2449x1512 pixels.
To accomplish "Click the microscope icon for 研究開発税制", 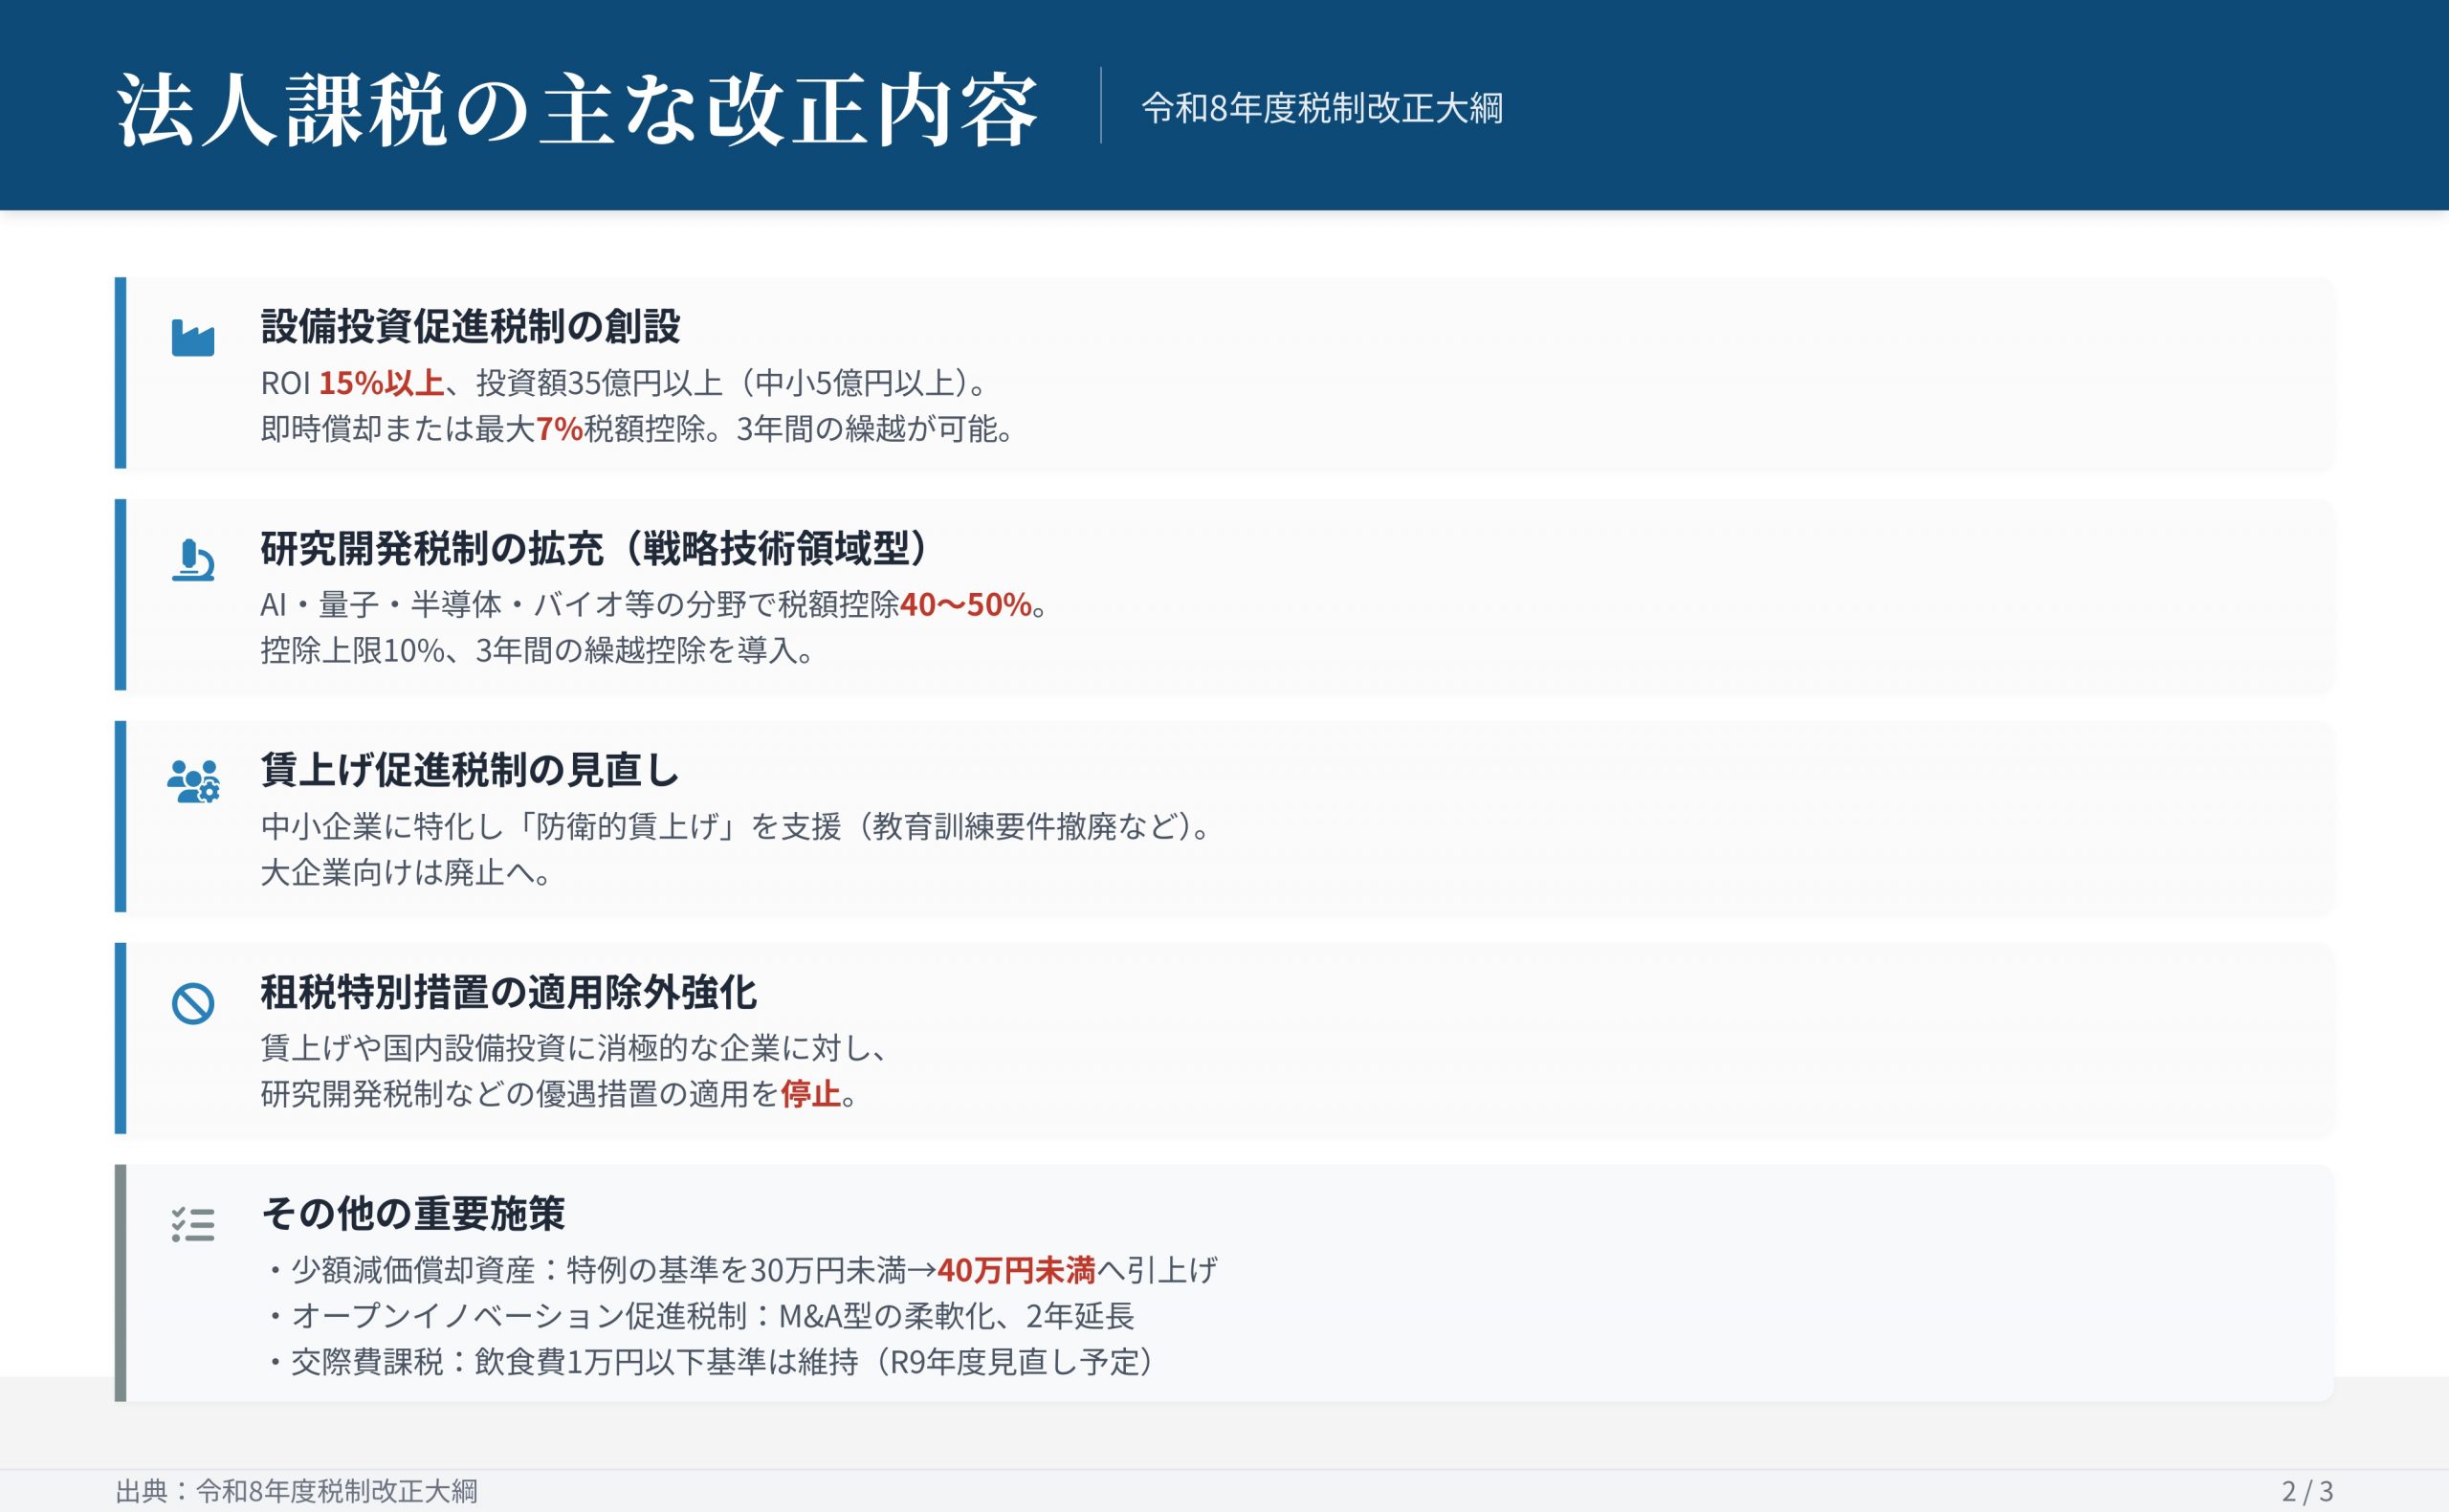I will [193, 560].
